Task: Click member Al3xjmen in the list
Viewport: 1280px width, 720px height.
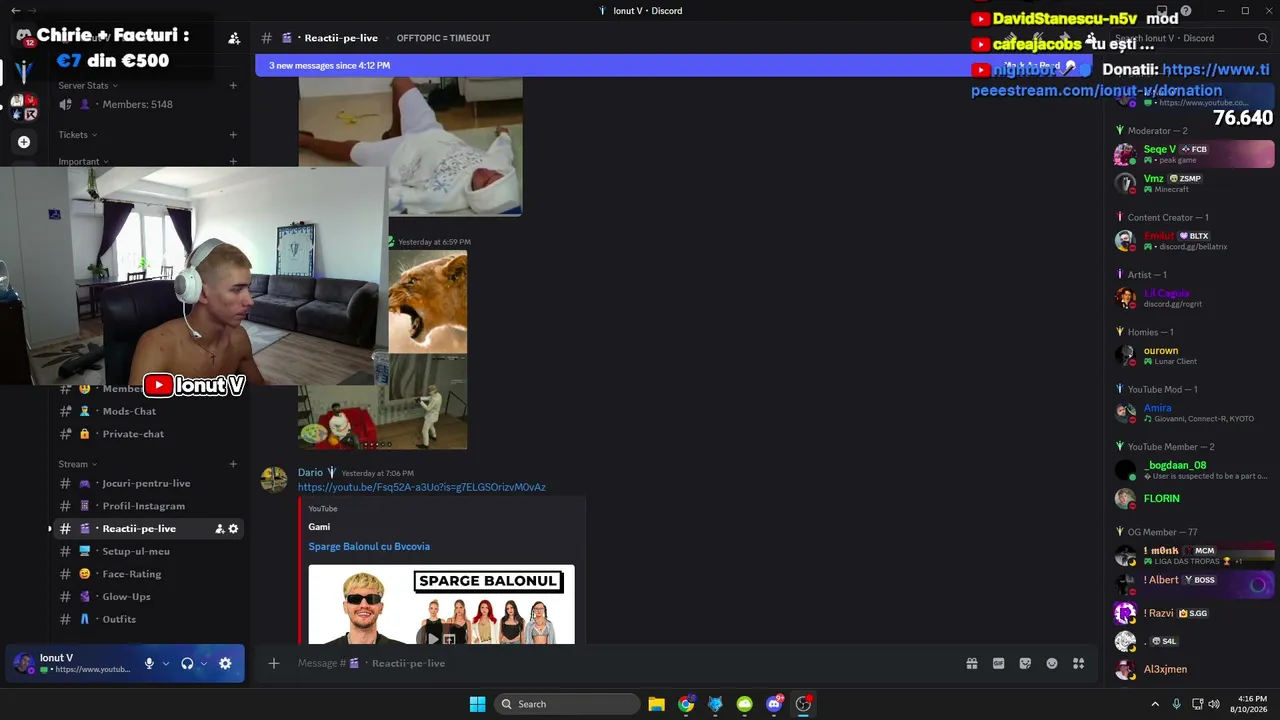Action: 1194,670
